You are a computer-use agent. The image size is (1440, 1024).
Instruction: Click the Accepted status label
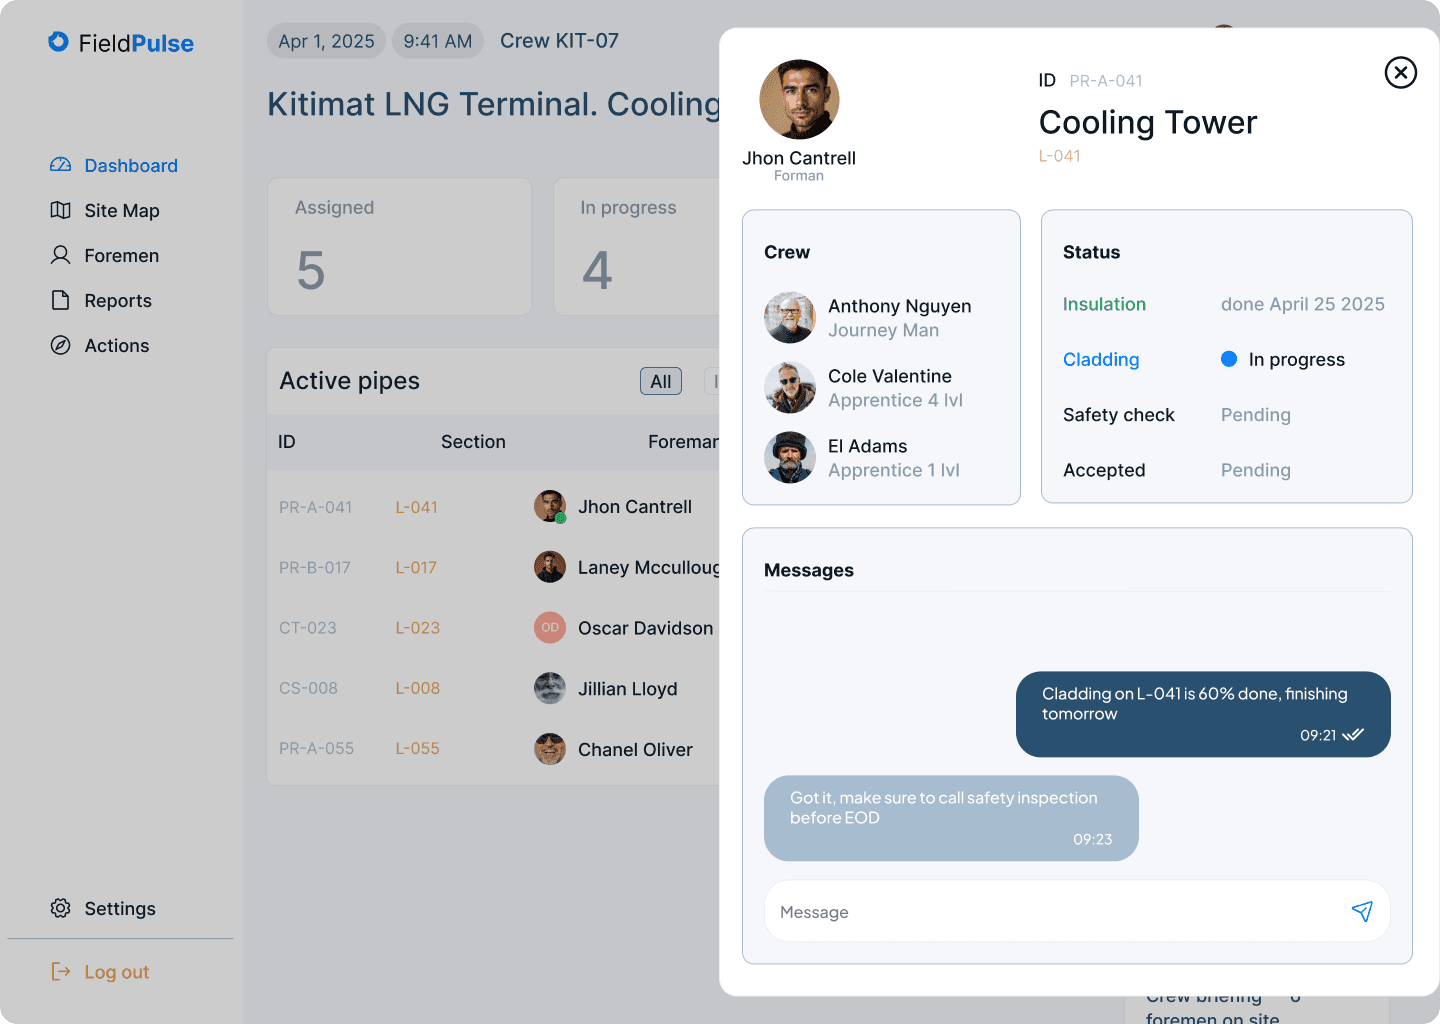[1104, 469]
